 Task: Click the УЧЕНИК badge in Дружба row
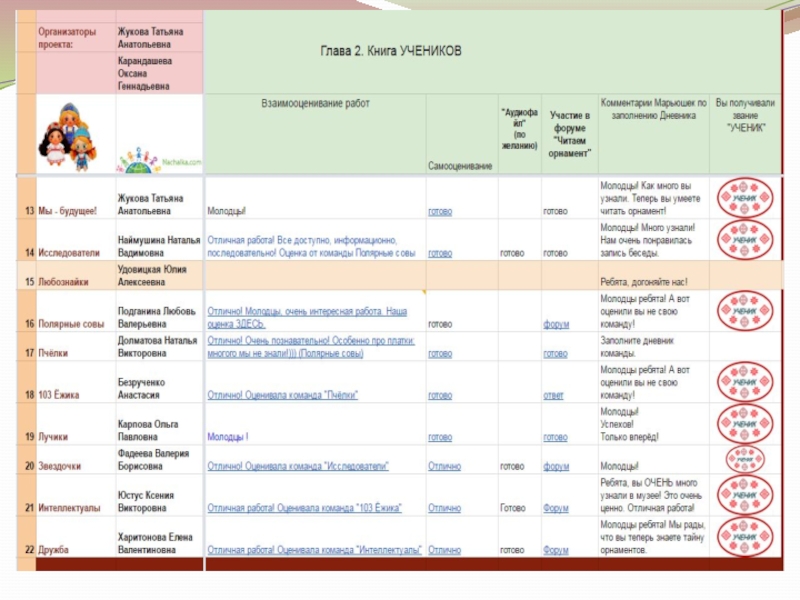click(x=745, y=536)
